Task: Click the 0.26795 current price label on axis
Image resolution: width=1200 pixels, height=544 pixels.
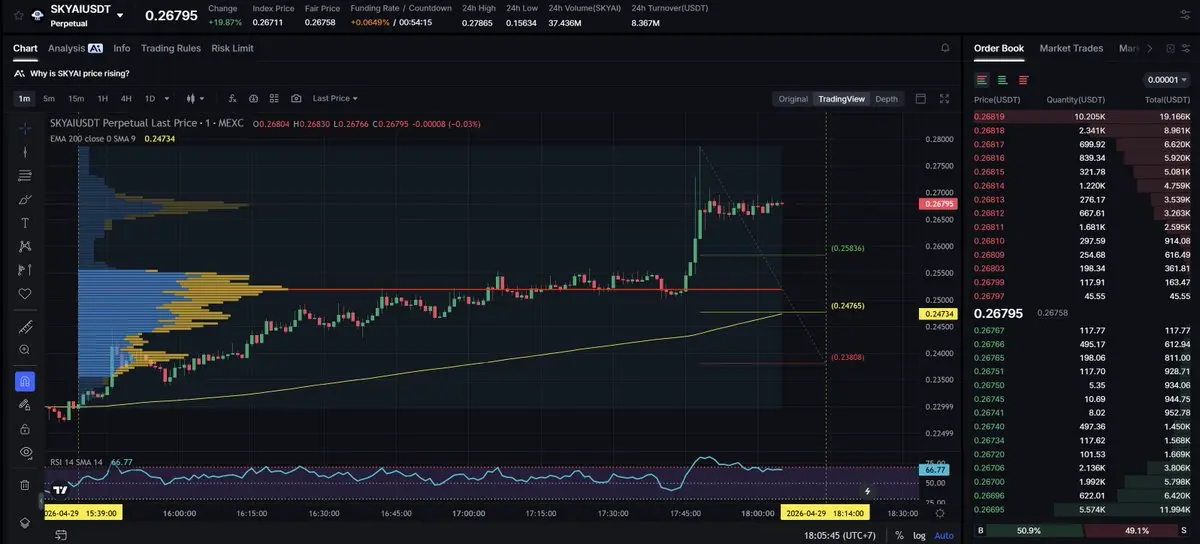Action: [x=939, y=204]
